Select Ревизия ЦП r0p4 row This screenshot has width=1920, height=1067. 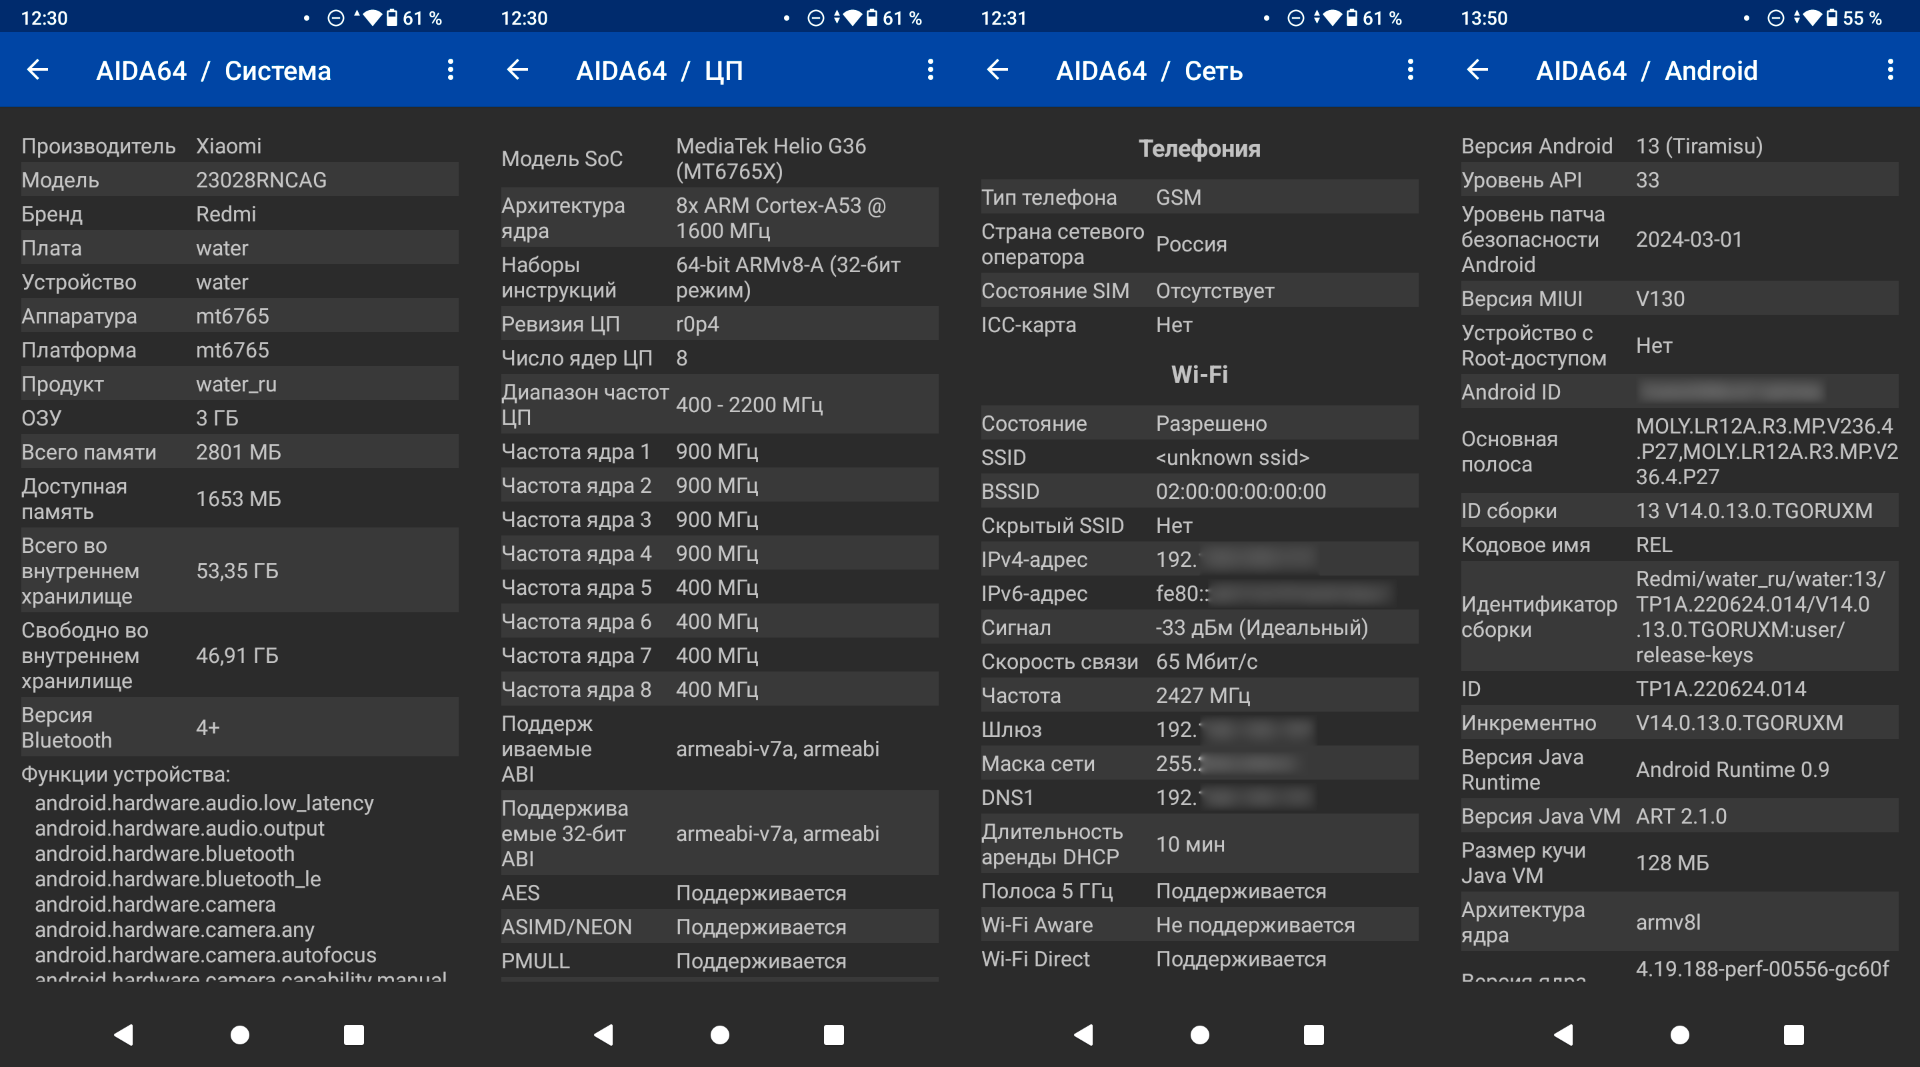pos(720,324)
